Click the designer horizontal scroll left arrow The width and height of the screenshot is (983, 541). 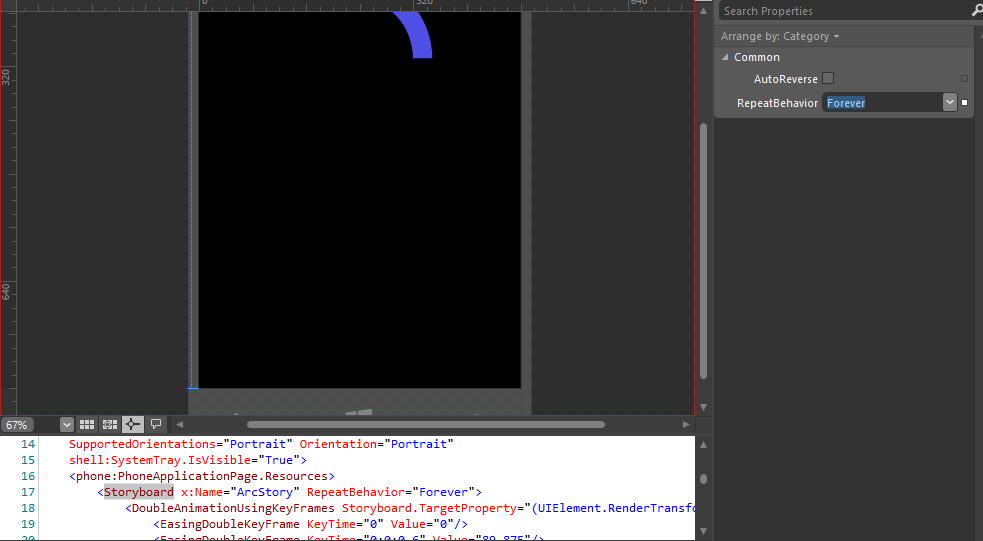coord(180,425)
